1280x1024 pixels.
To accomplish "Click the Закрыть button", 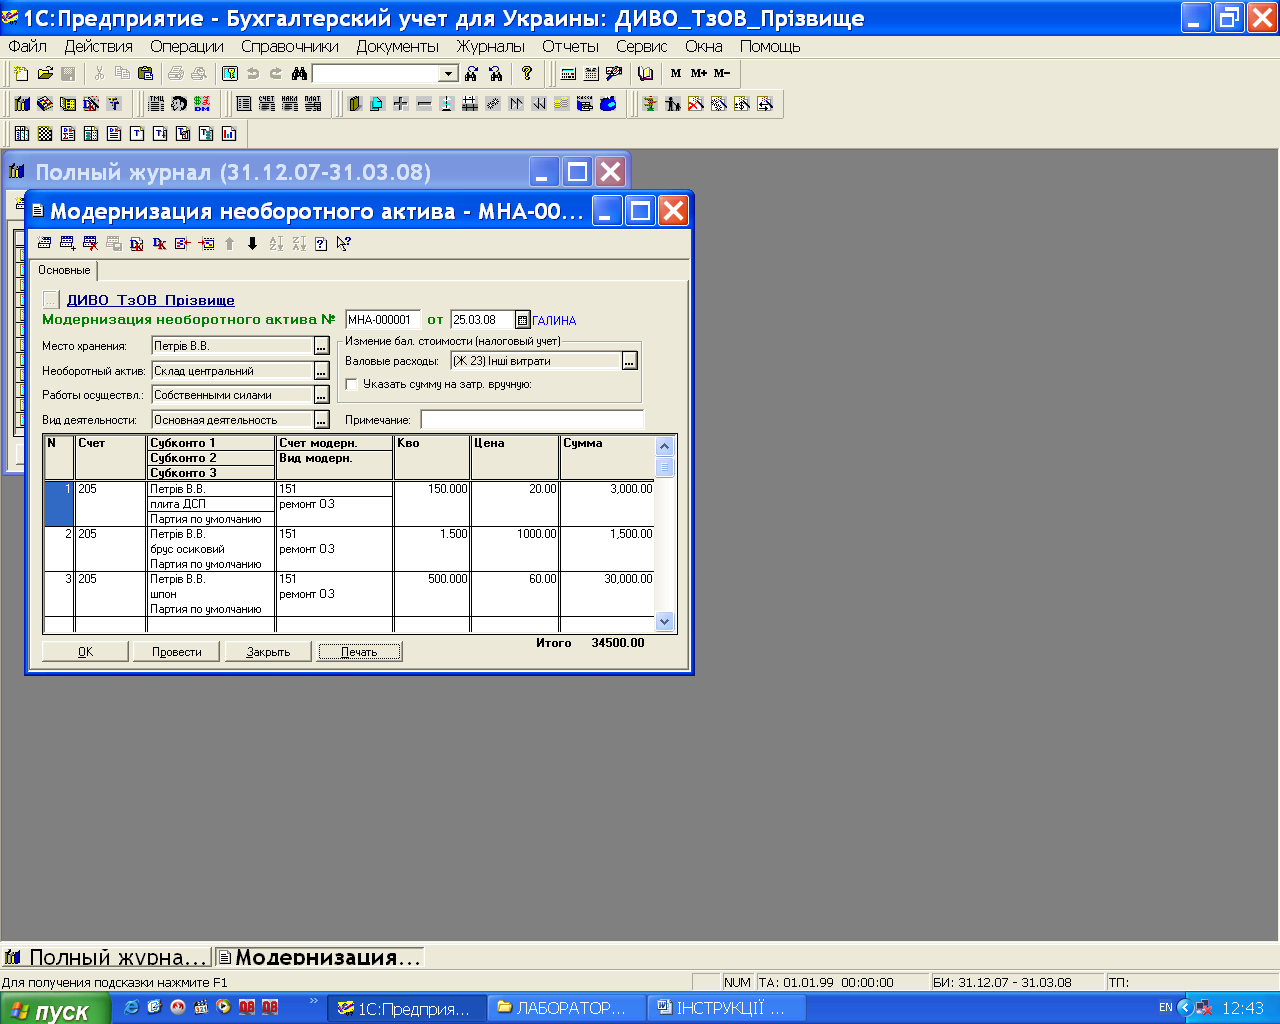I will pos(268,651).
